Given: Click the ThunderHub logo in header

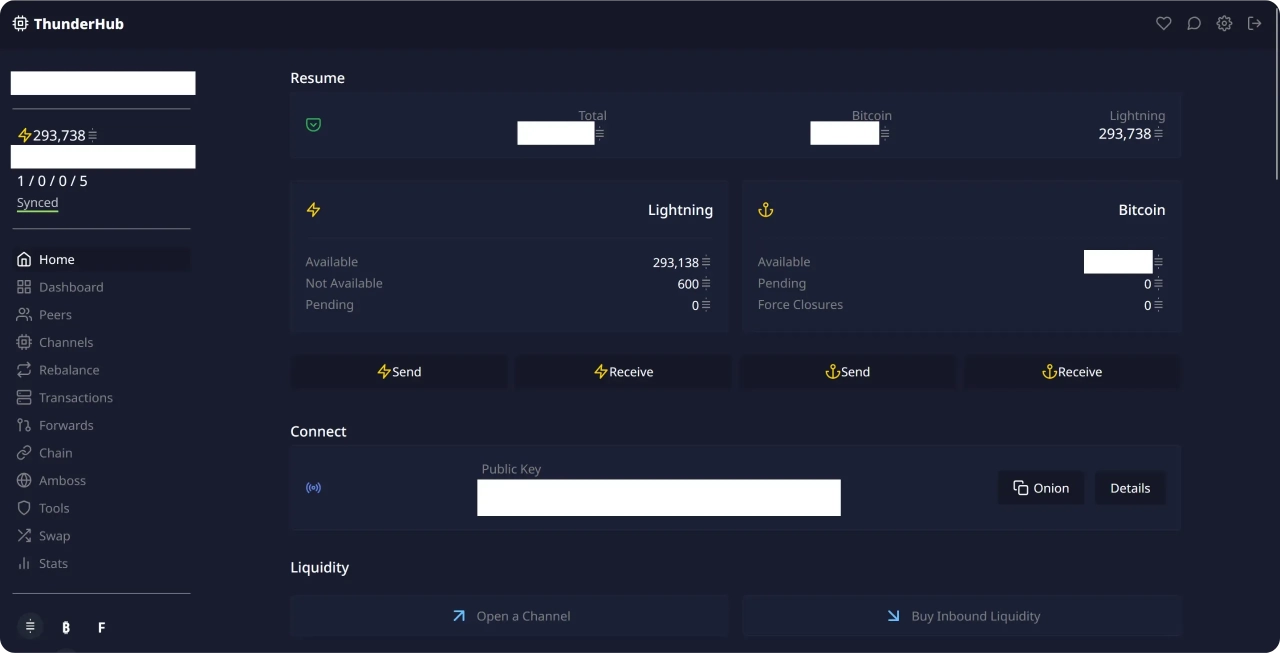Looking at the screenshot, I should (x=68, y=23).
